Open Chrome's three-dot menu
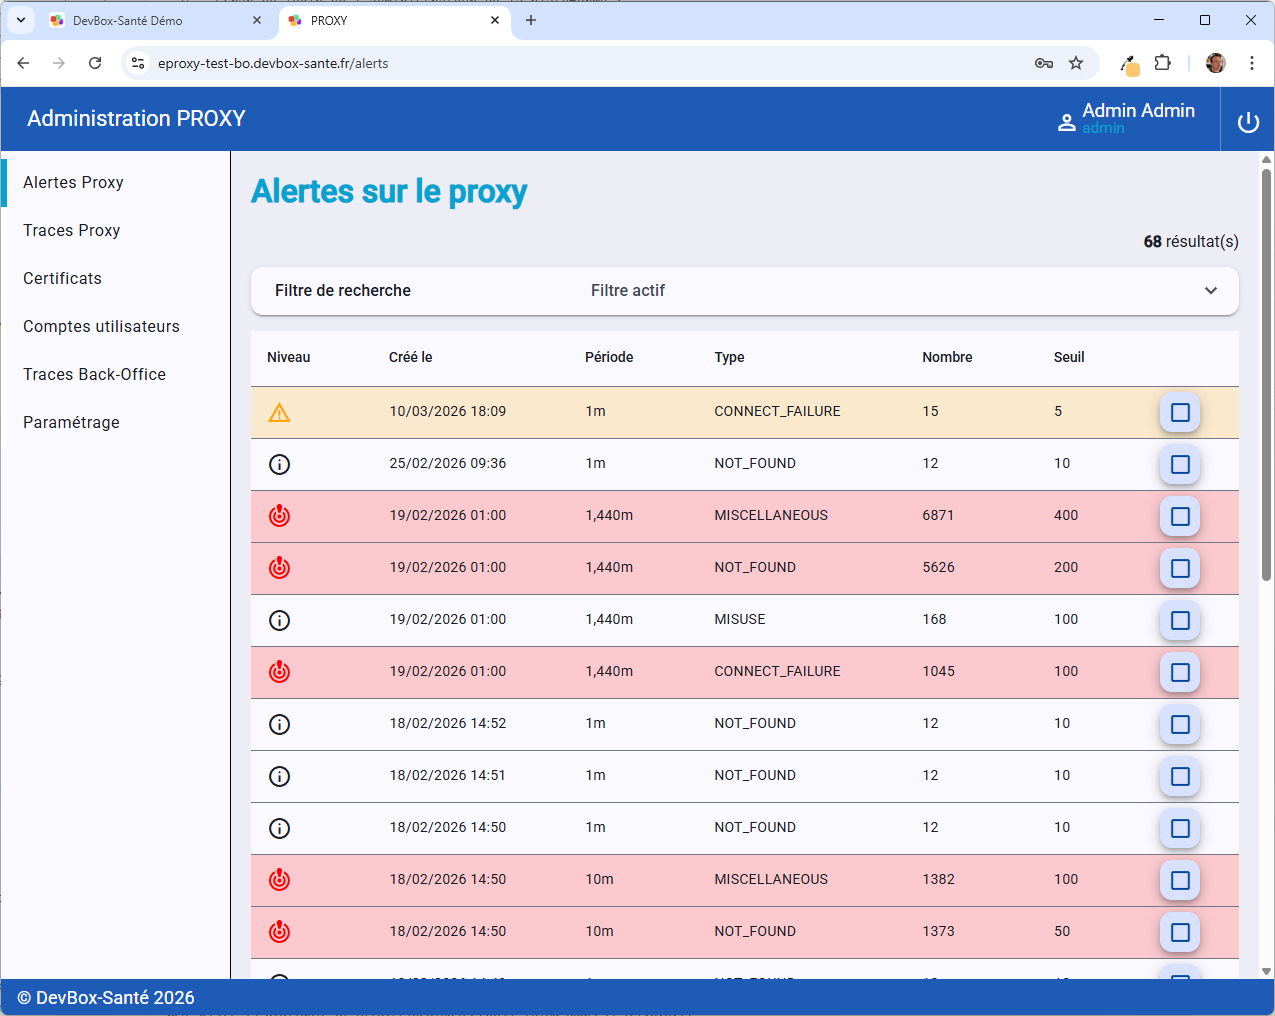This screenshot has height=1016, width=1275. [1251, 63]
